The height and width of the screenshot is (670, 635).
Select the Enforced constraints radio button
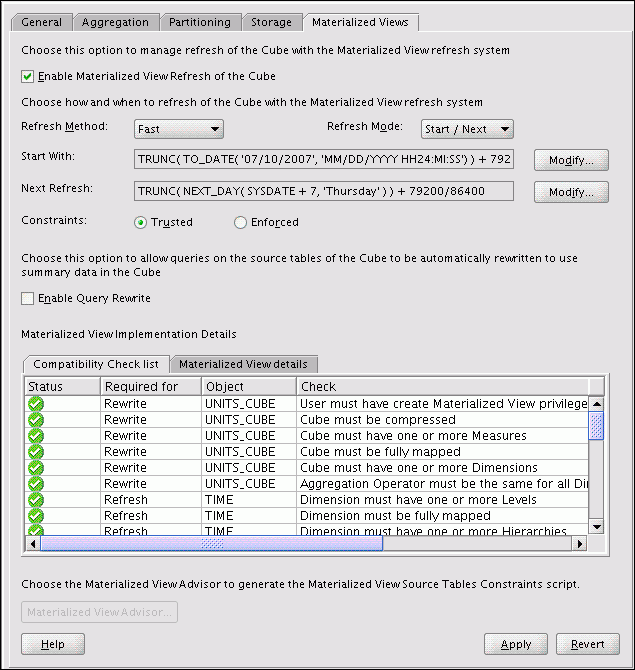[240, 223]
